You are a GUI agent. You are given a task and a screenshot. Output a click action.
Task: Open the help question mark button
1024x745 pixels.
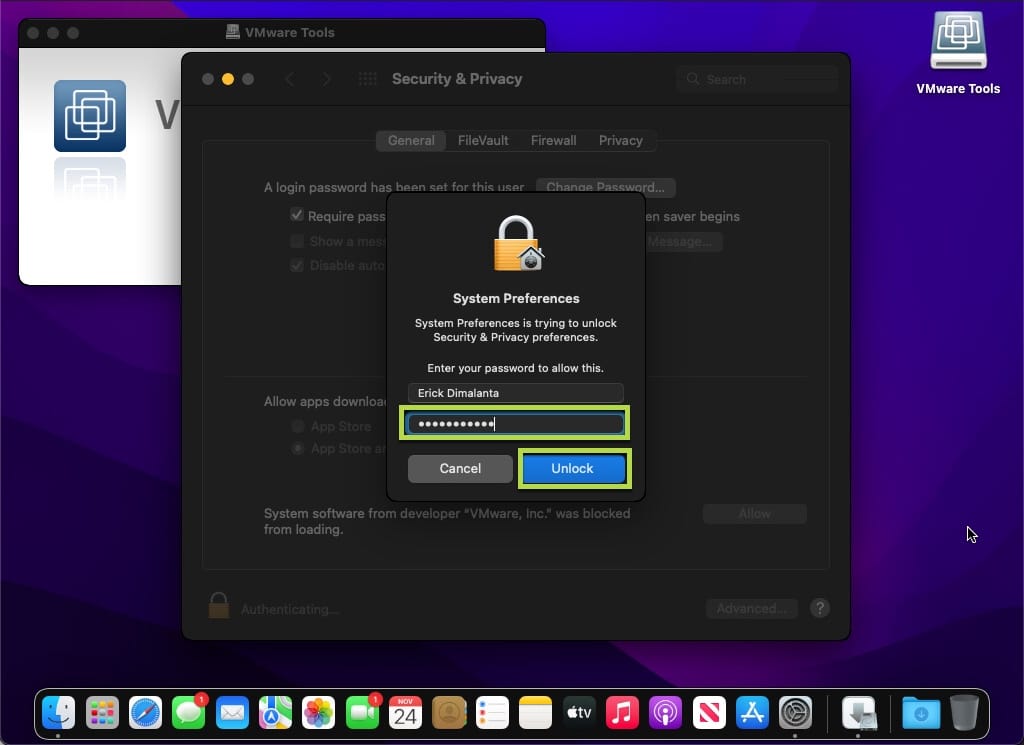click(820, 609)
